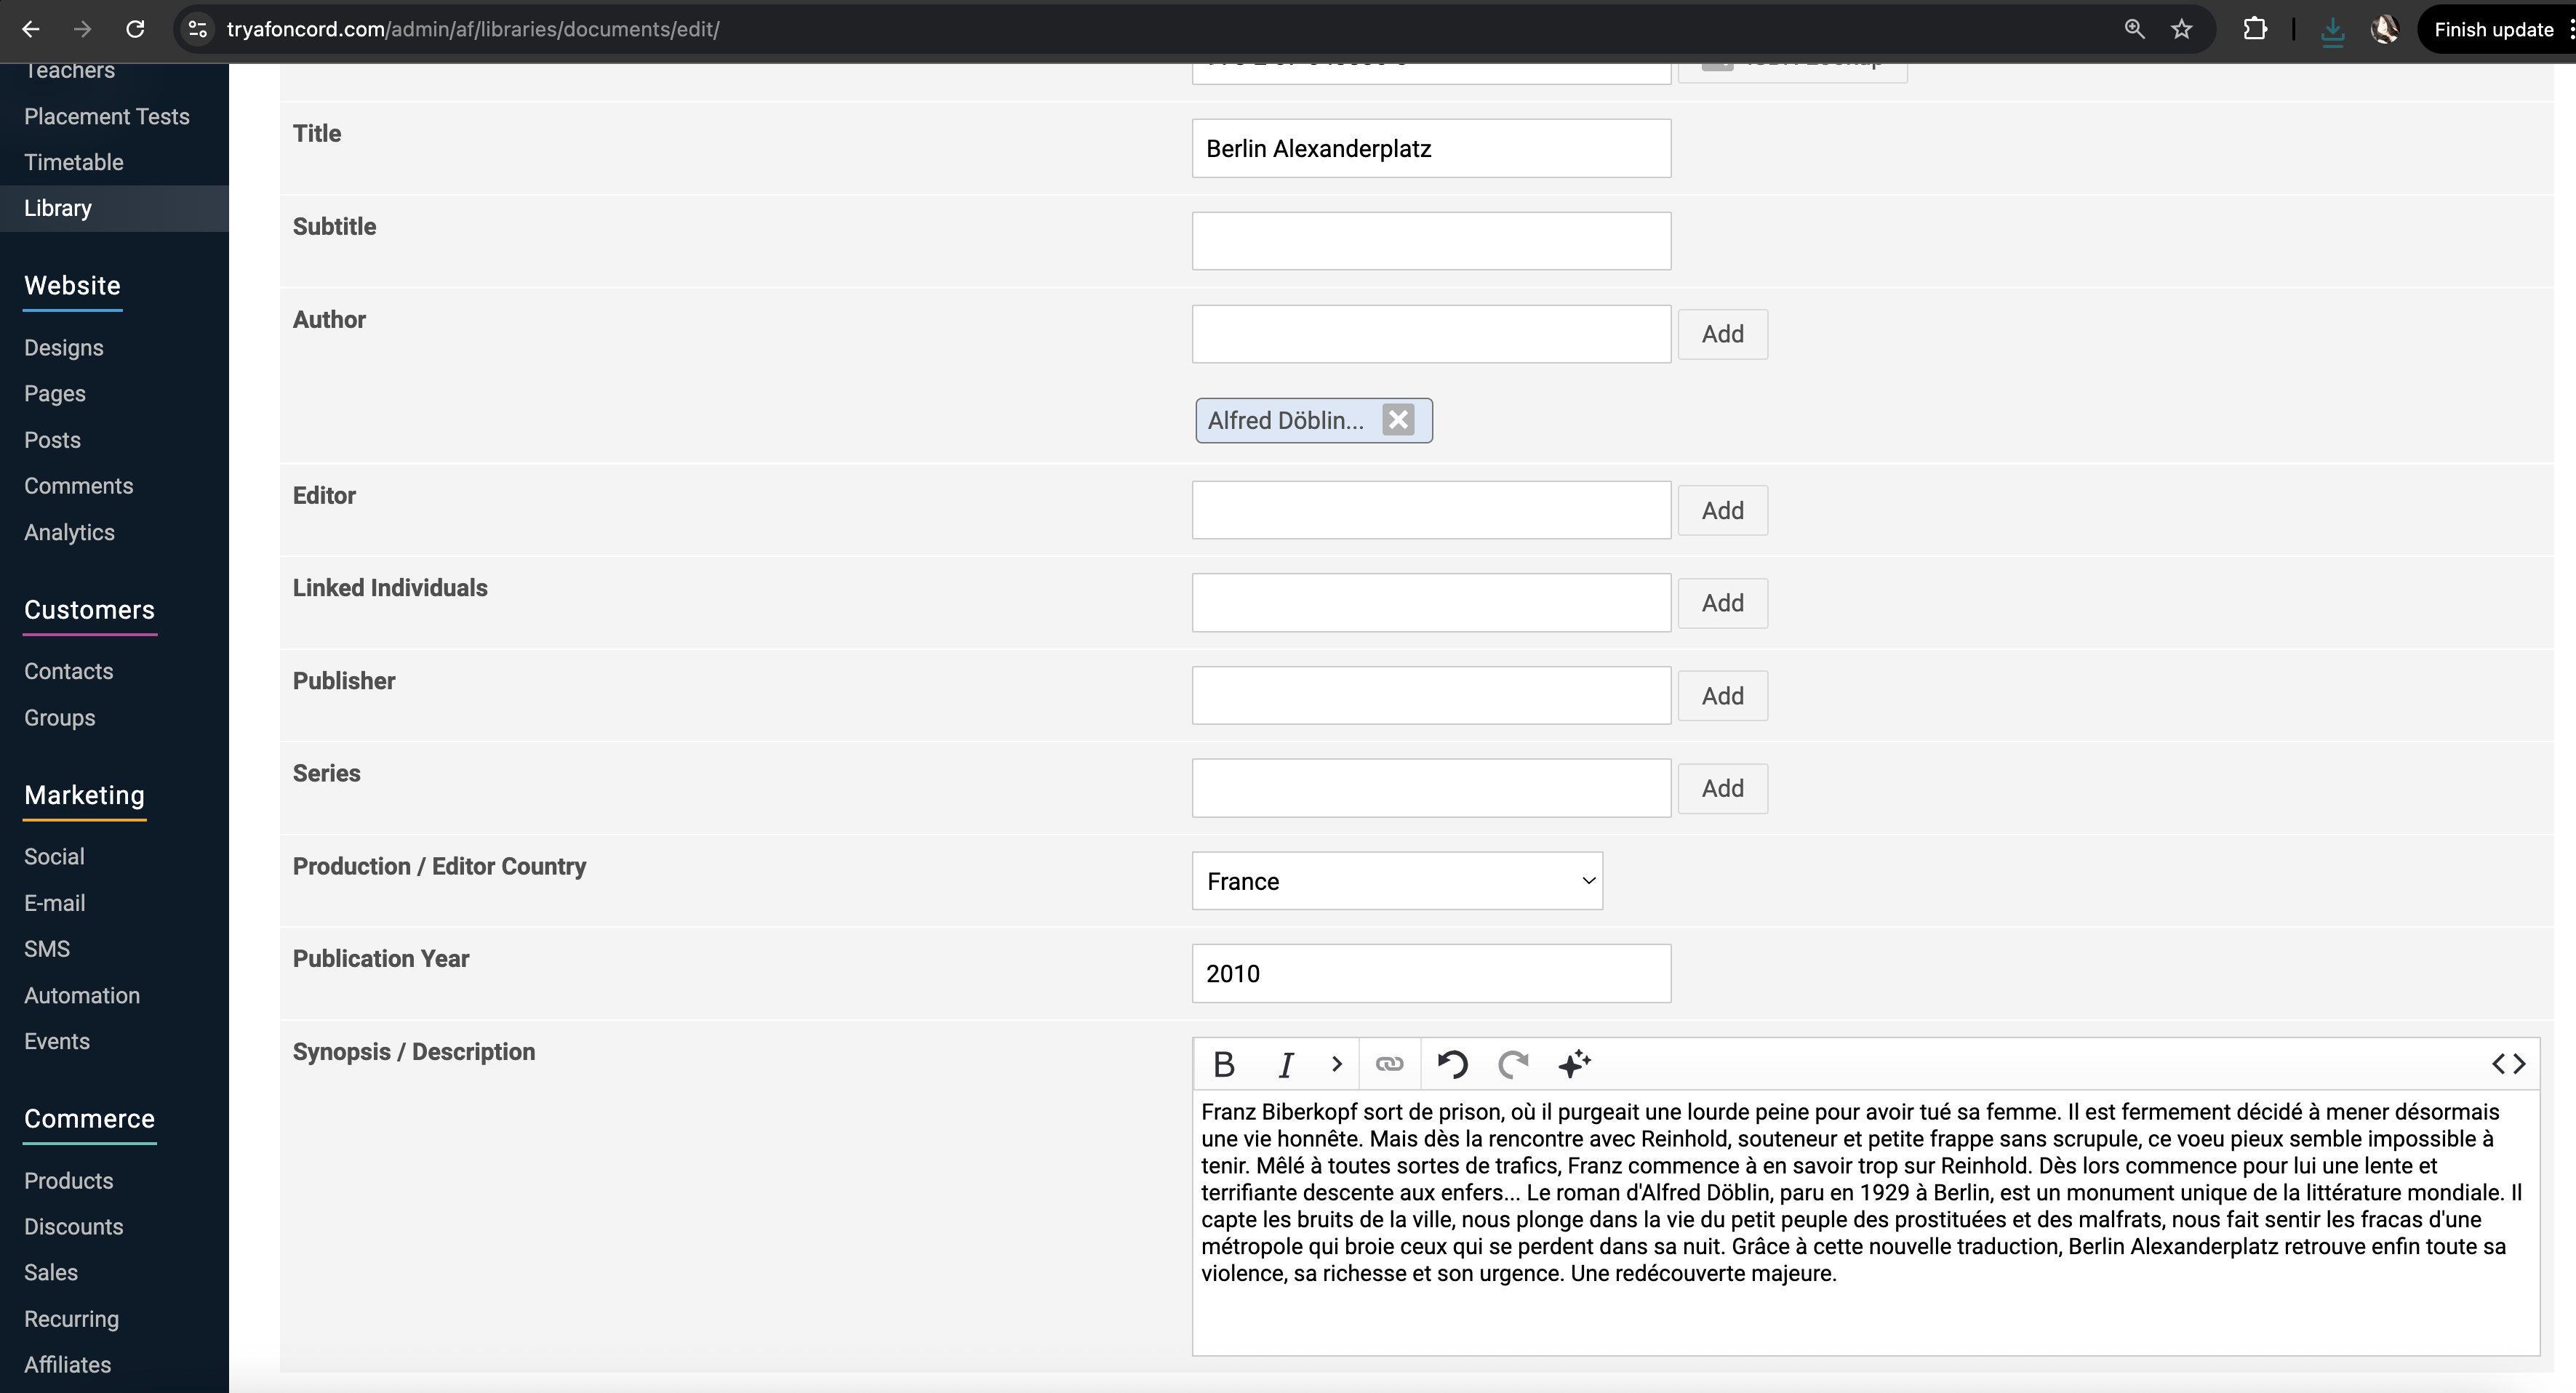This screenshot has width=2576, height=1393.
Task: Go to Products in the Commerce section
Action: tap(69, 1180)
